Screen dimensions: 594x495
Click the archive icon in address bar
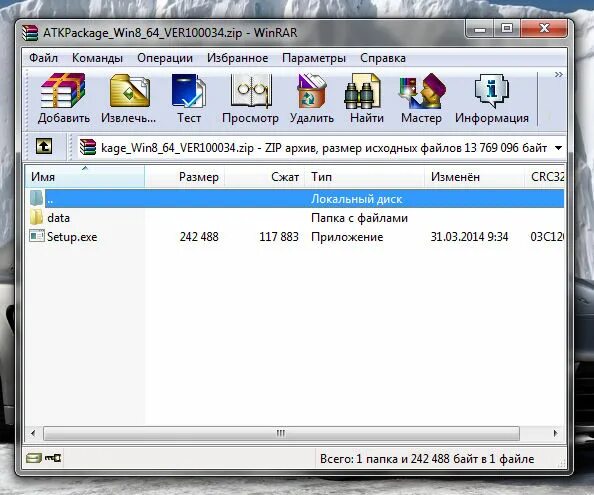click(88, 147)
